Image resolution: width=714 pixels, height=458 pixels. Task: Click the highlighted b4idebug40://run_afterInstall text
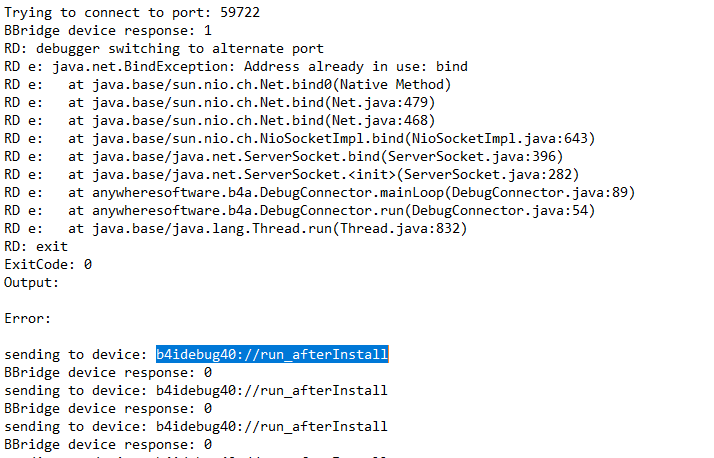(x=271, y=355)
